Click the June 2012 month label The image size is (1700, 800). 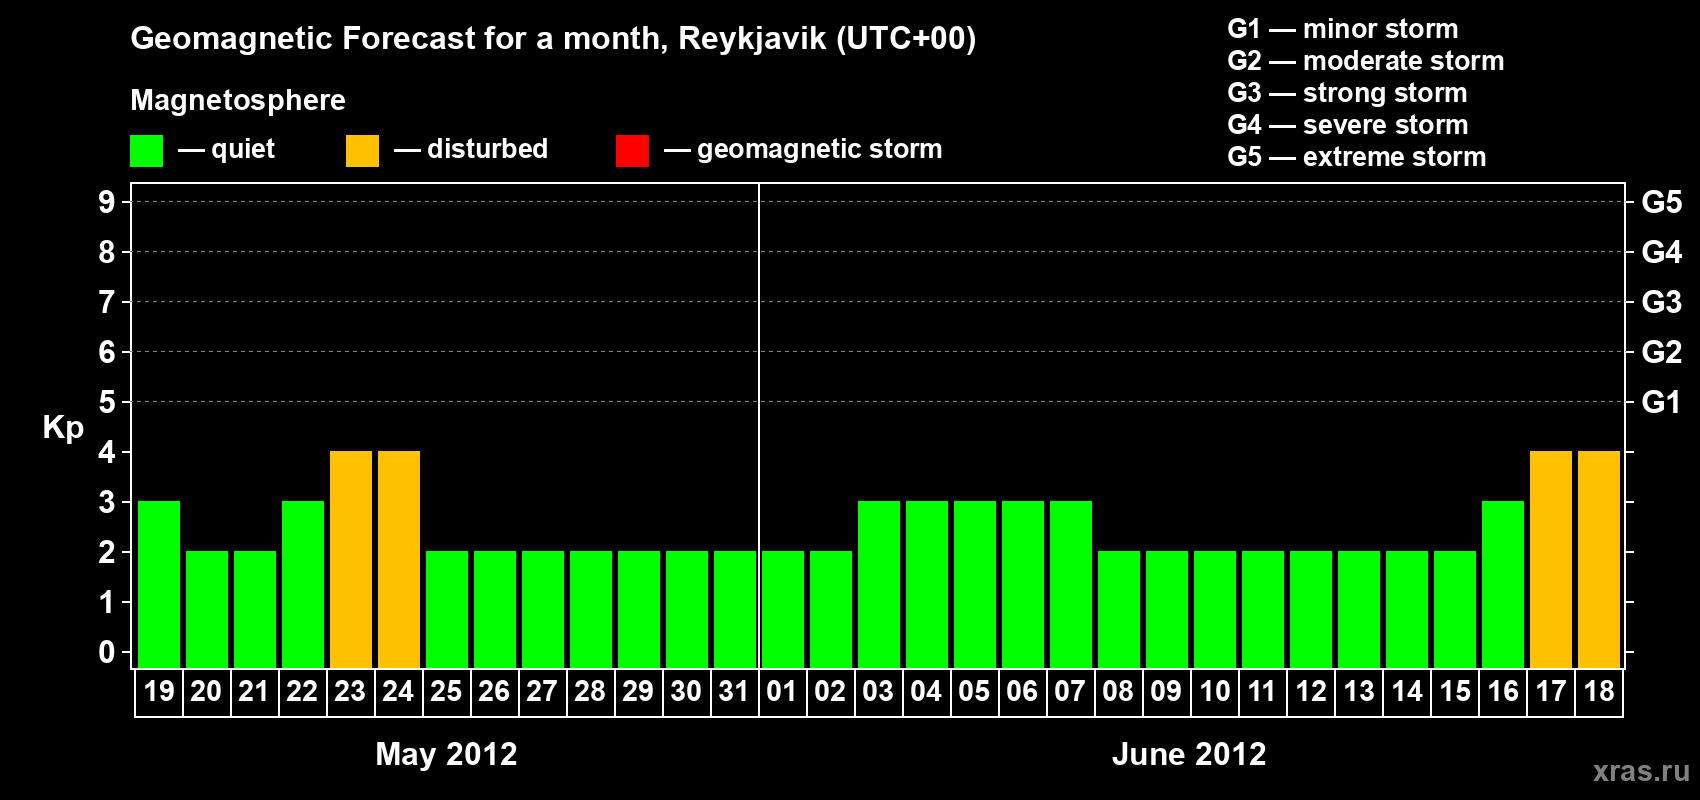point(1189,754)
